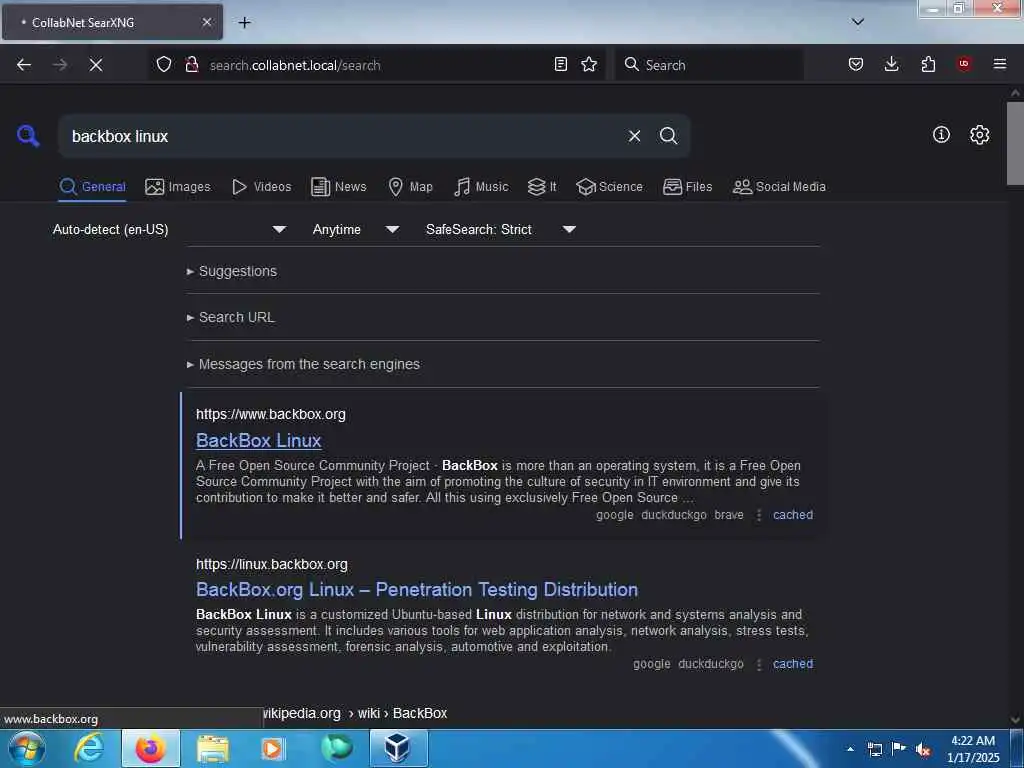The height and width of the screenshot is (768, 1024).
Task: Go back with the browser back arrow
Action: click(x=24, y=65)
